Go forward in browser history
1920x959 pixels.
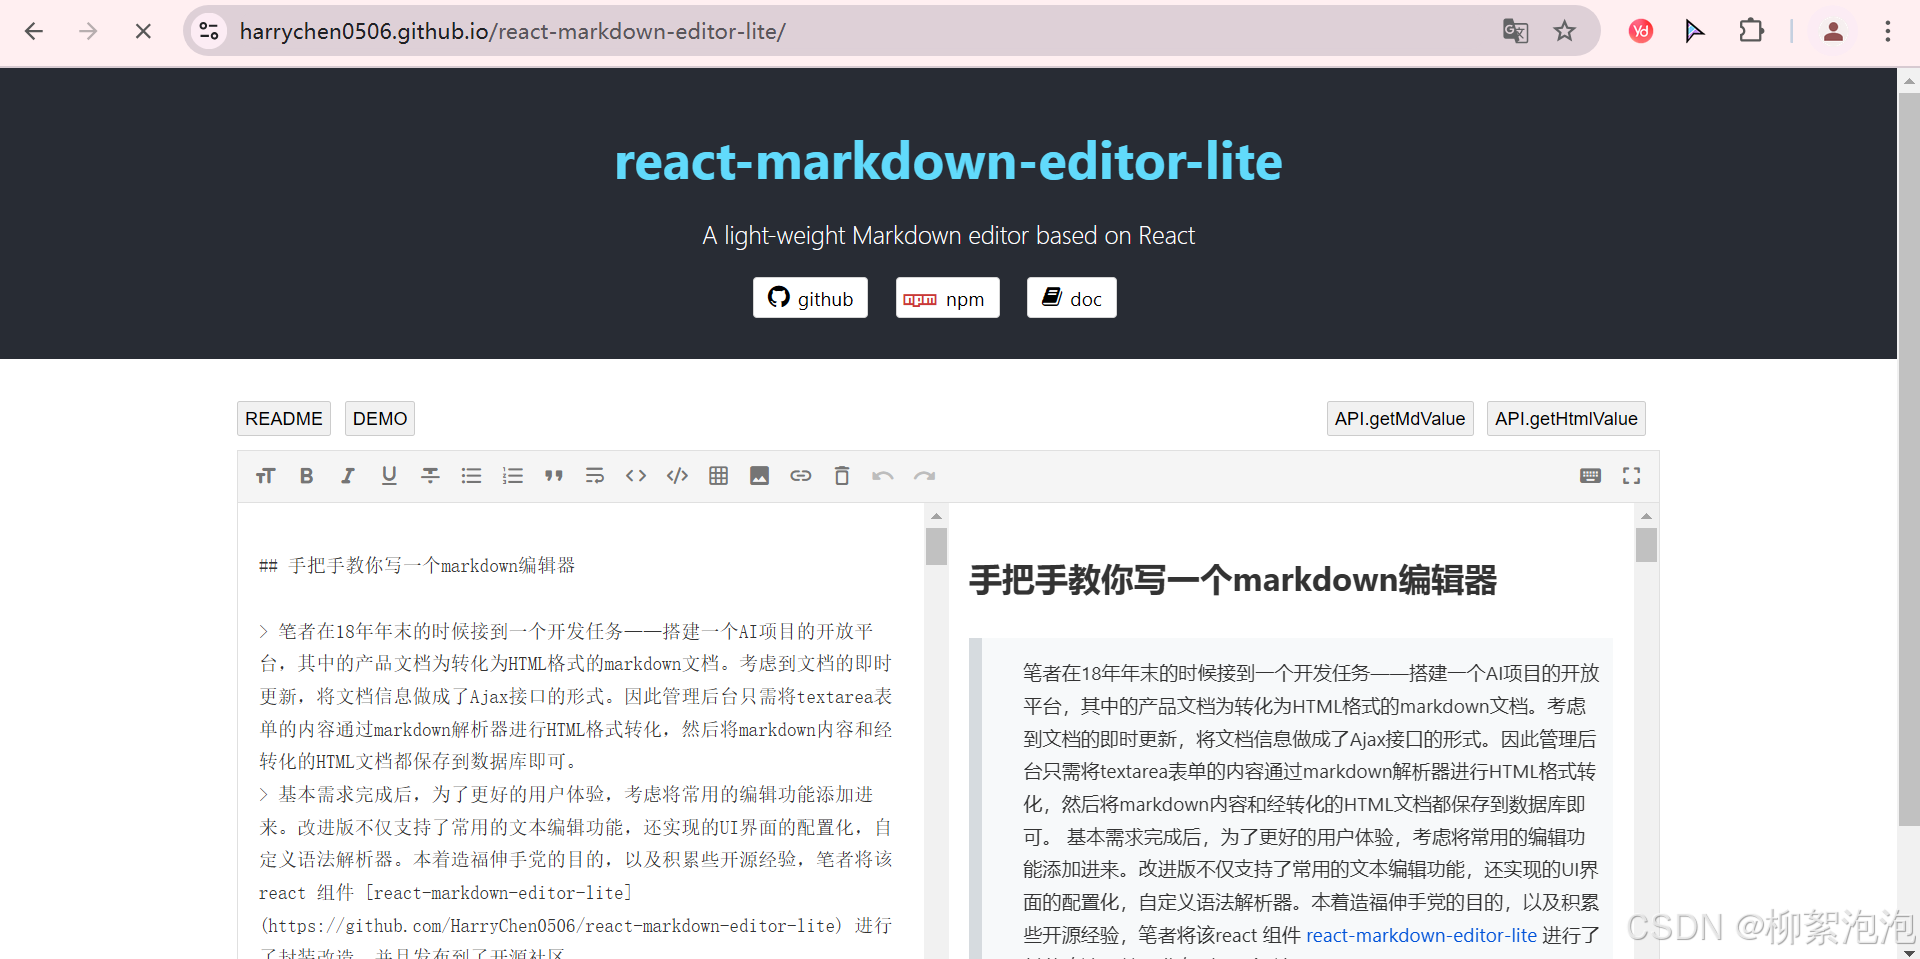click(x=88, y=31)
